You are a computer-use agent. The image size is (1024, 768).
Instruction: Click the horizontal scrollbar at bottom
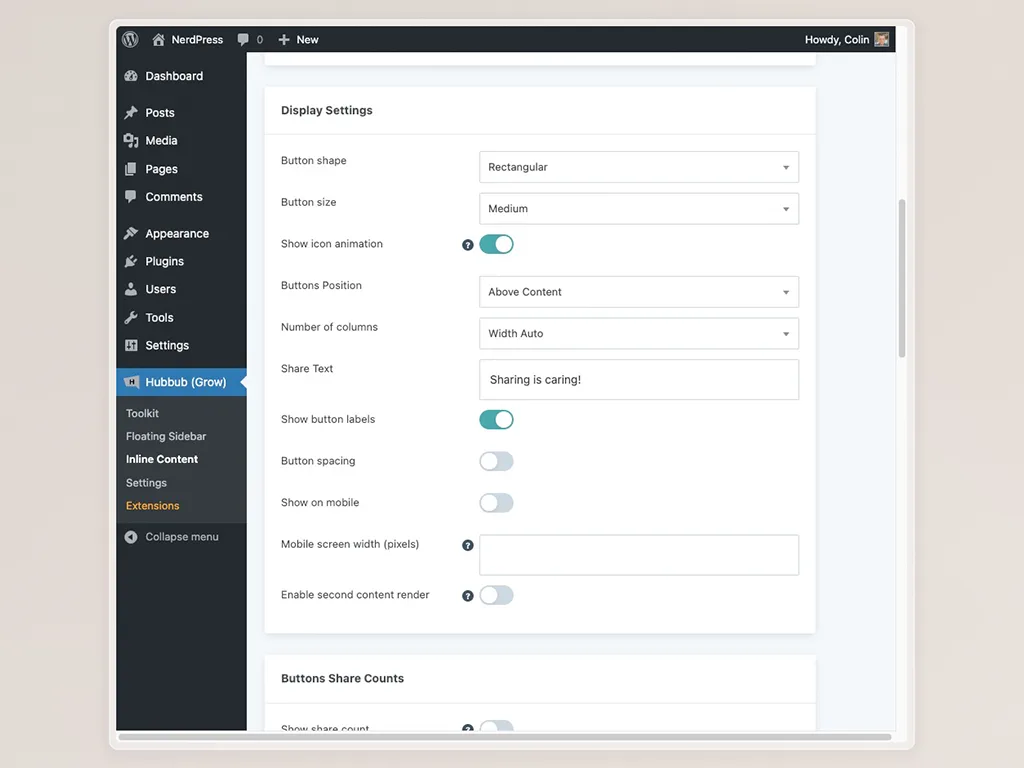504,737
